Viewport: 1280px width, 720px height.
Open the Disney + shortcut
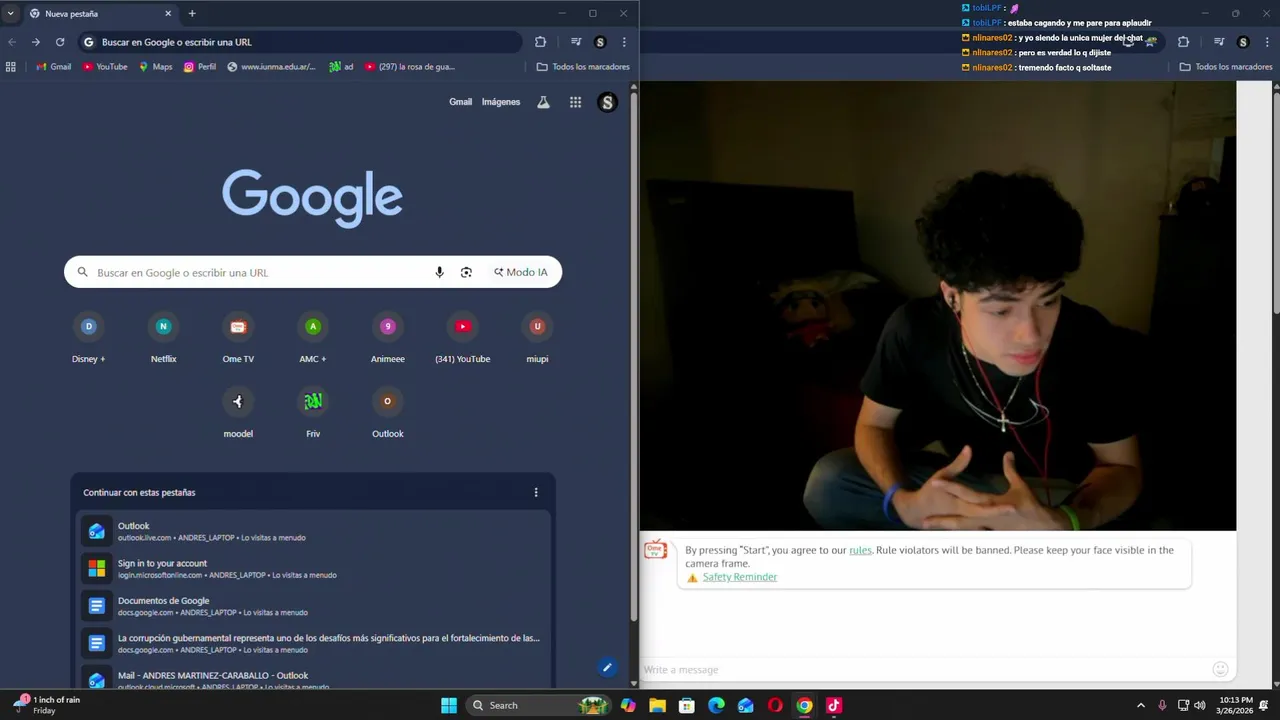tap(88, 338)
